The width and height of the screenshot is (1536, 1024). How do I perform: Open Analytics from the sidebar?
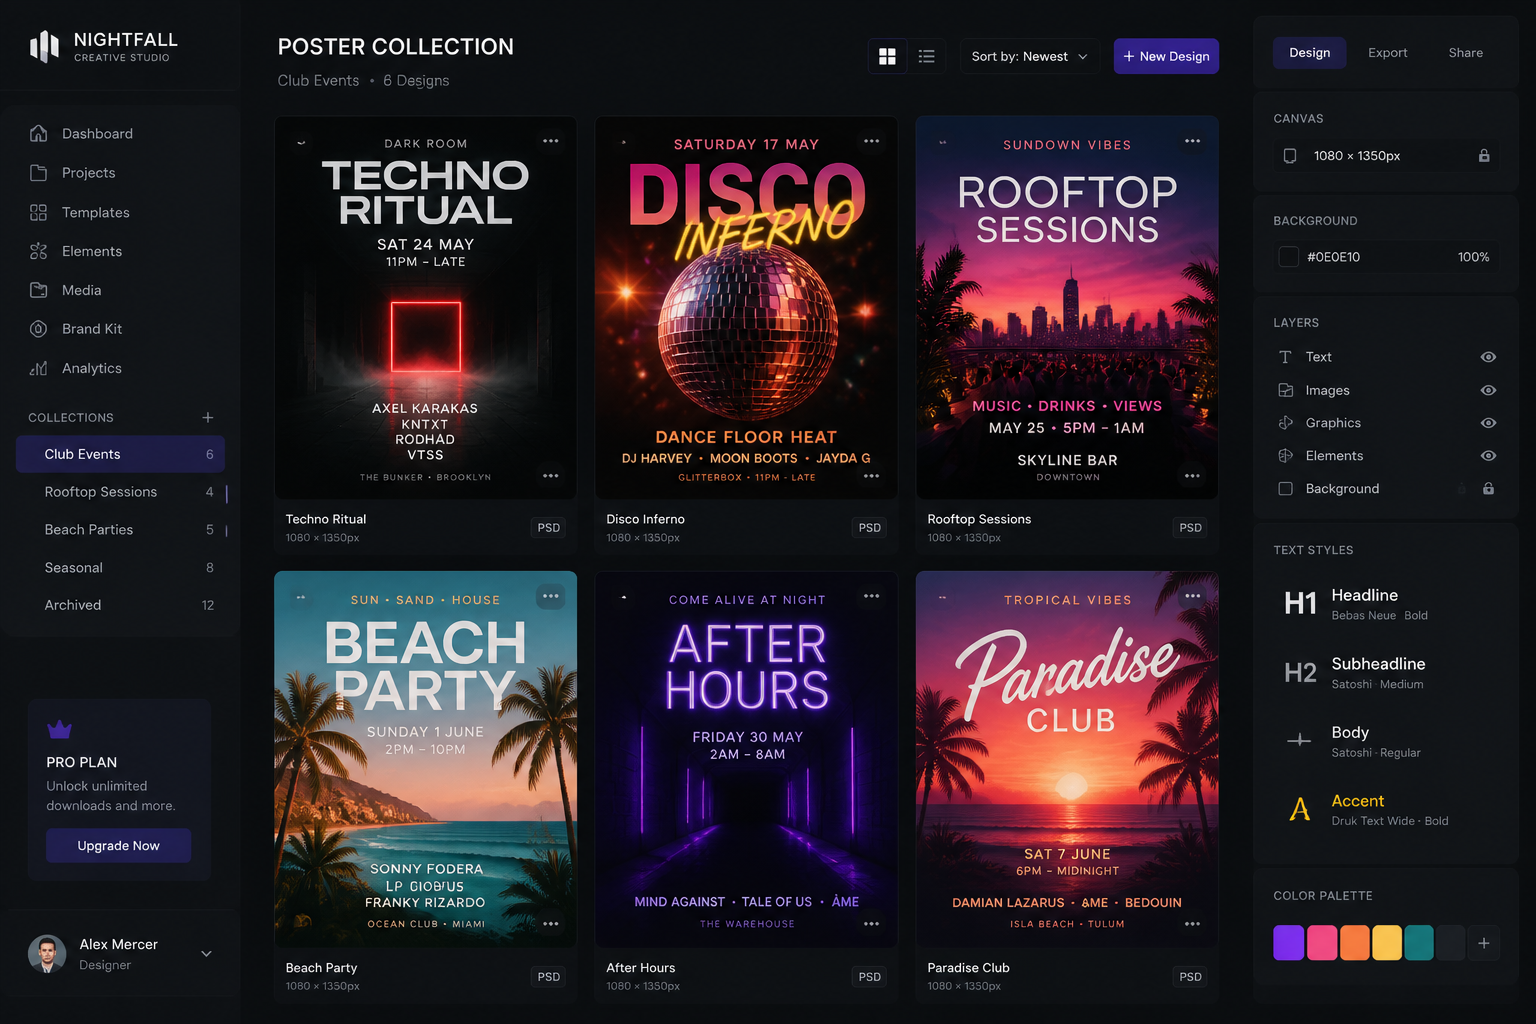(92, 368)
